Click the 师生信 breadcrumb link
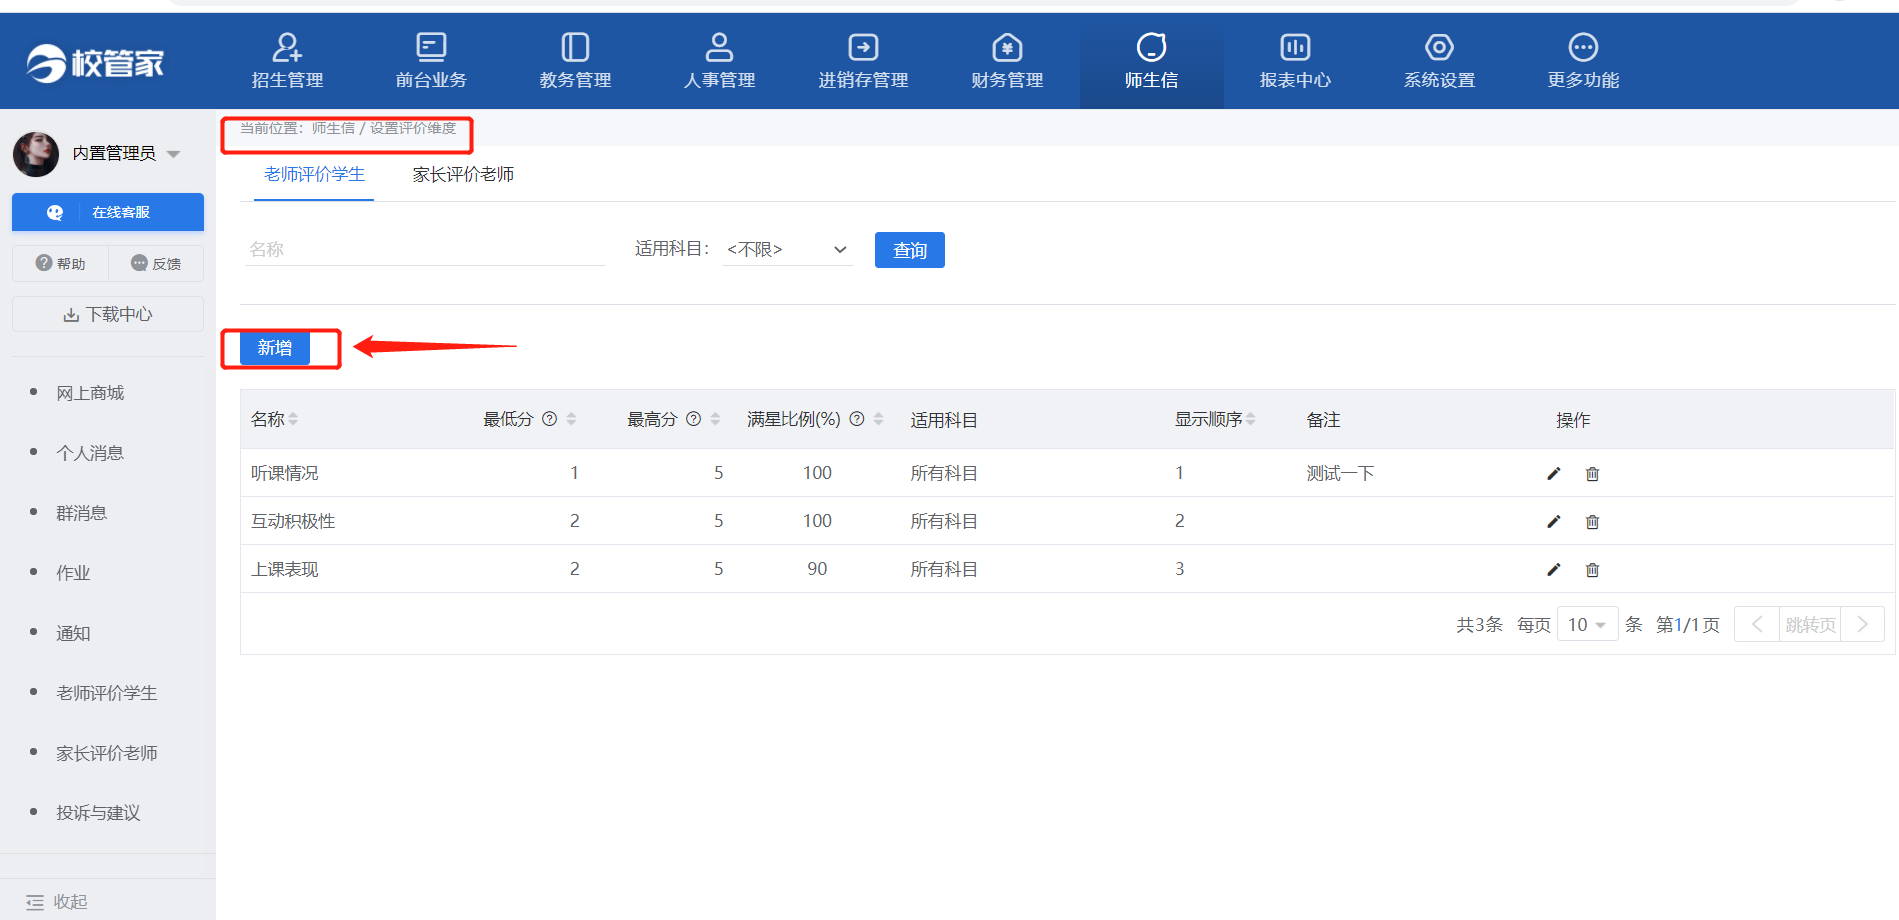This screenshot has width=1899, height=920. click(333, 128)
